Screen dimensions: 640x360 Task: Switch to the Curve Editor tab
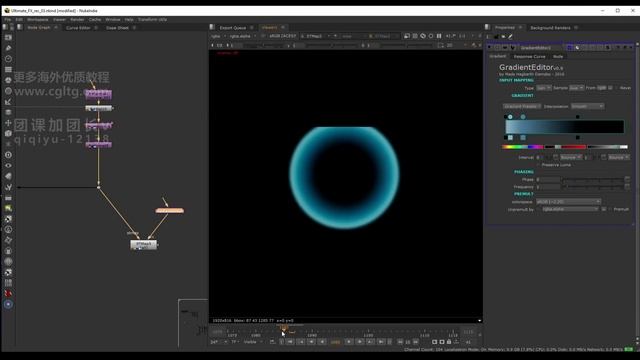[78, 28]
